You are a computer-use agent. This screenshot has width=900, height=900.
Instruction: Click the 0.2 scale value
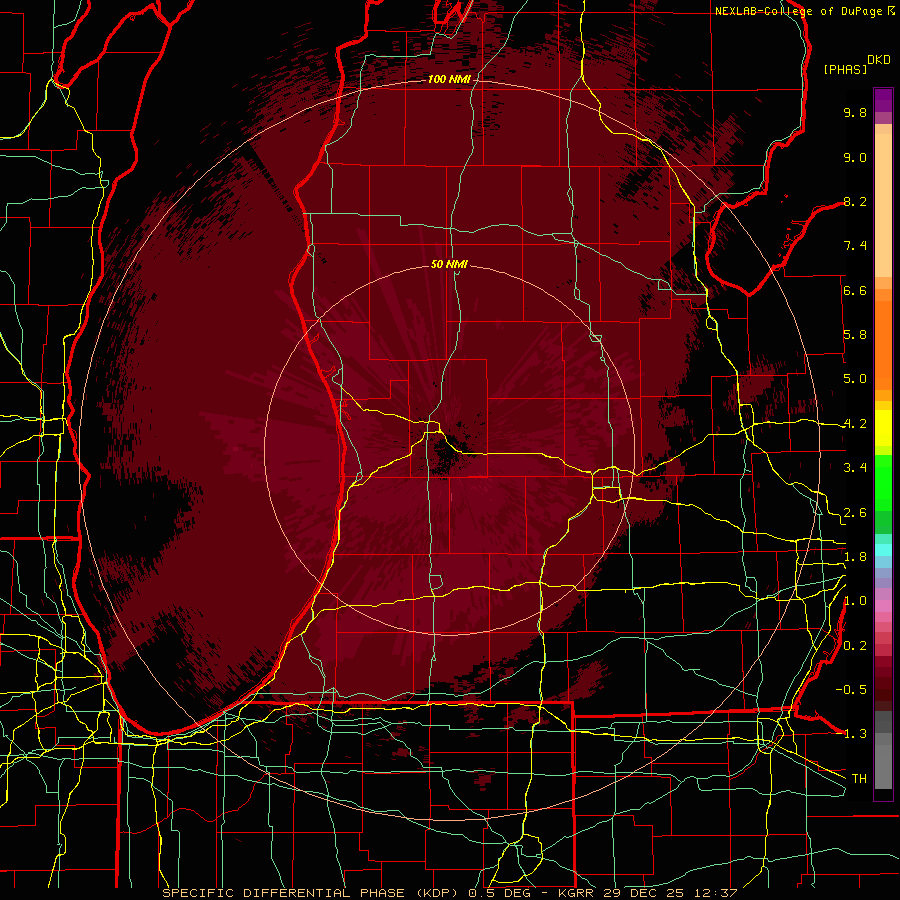click(855, 646)
